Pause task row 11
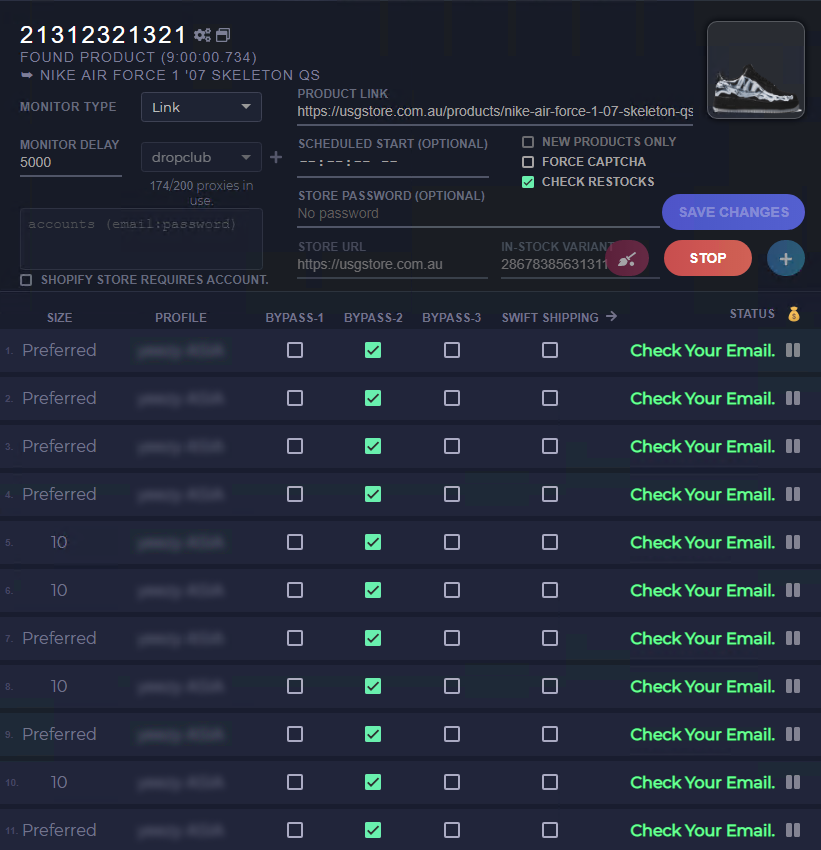 (793, 830)
